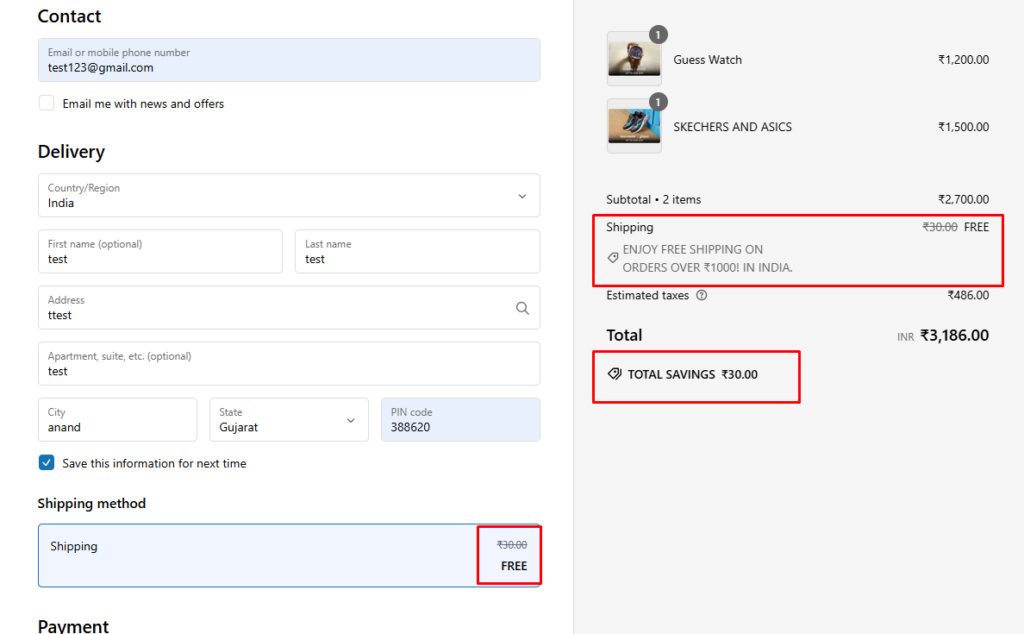Click the SKECHERS AND ASICS product thumbnail
The width and height of the screenshot is (1024, 634).
[x=634, y=127]
